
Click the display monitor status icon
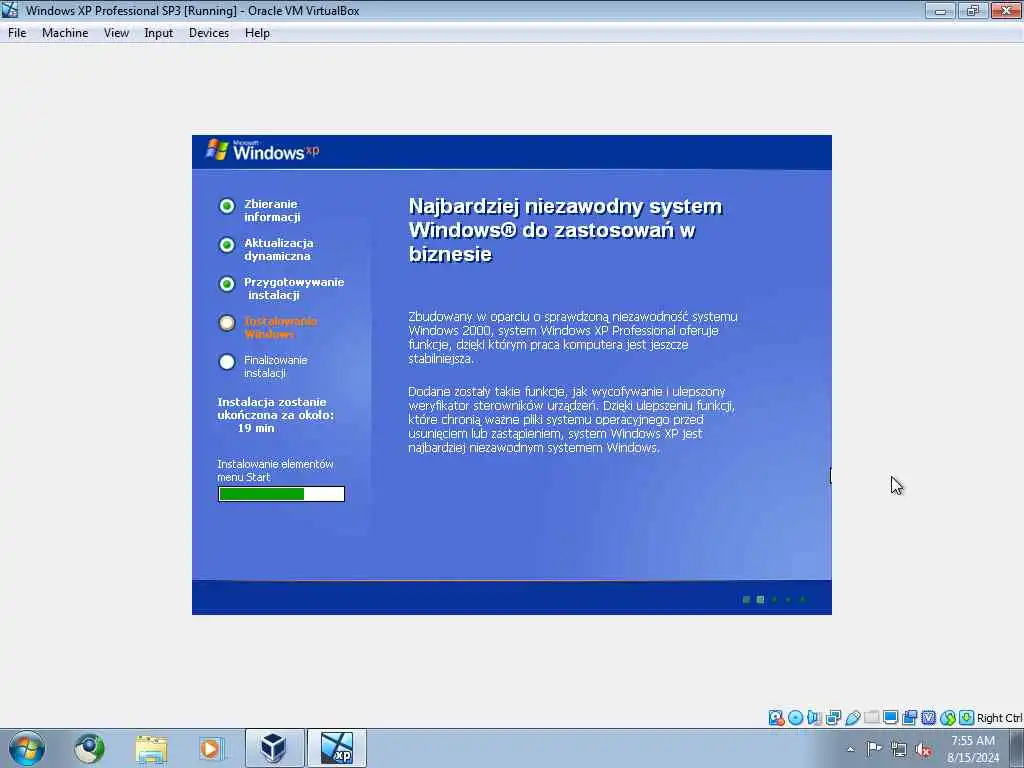[x=890, y=718]
